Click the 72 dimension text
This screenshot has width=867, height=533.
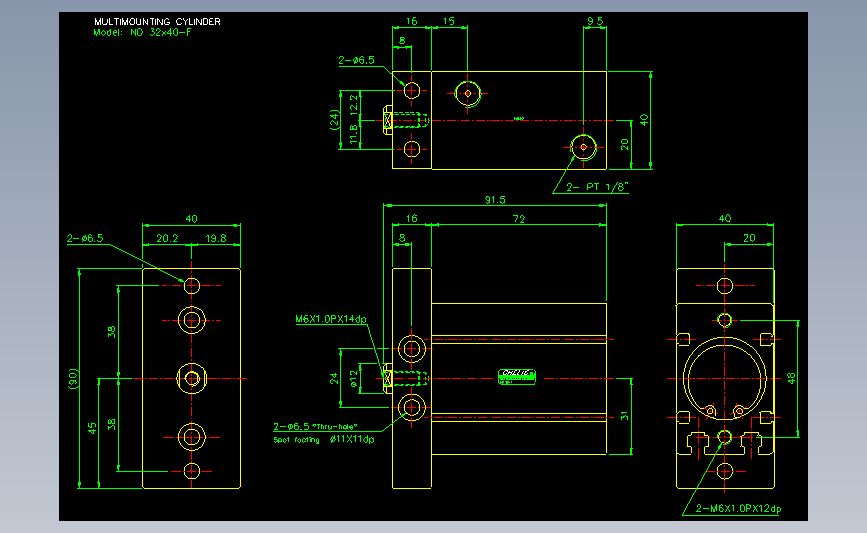tap(519, 219)
